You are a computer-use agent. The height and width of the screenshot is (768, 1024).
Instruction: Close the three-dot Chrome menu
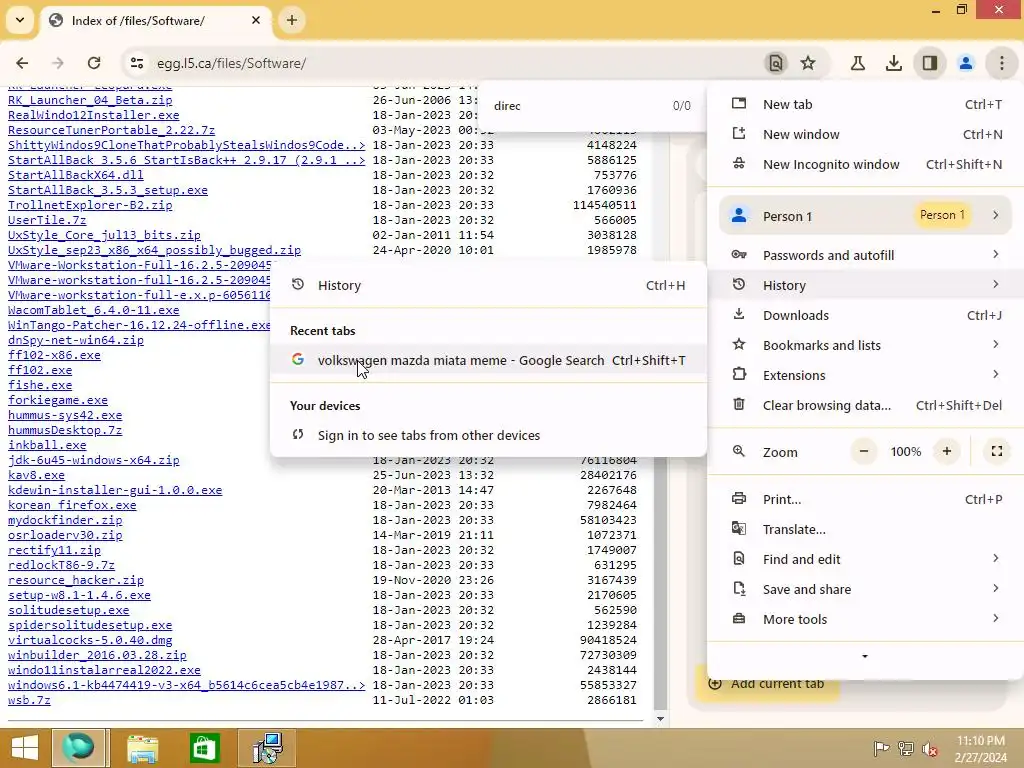(1002, 63)
